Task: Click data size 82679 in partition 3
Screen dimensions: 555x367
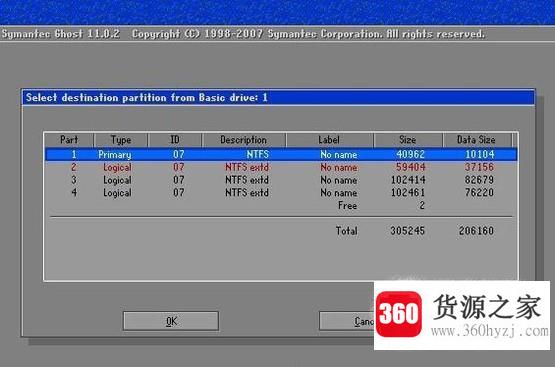Action: click(479, 180)
